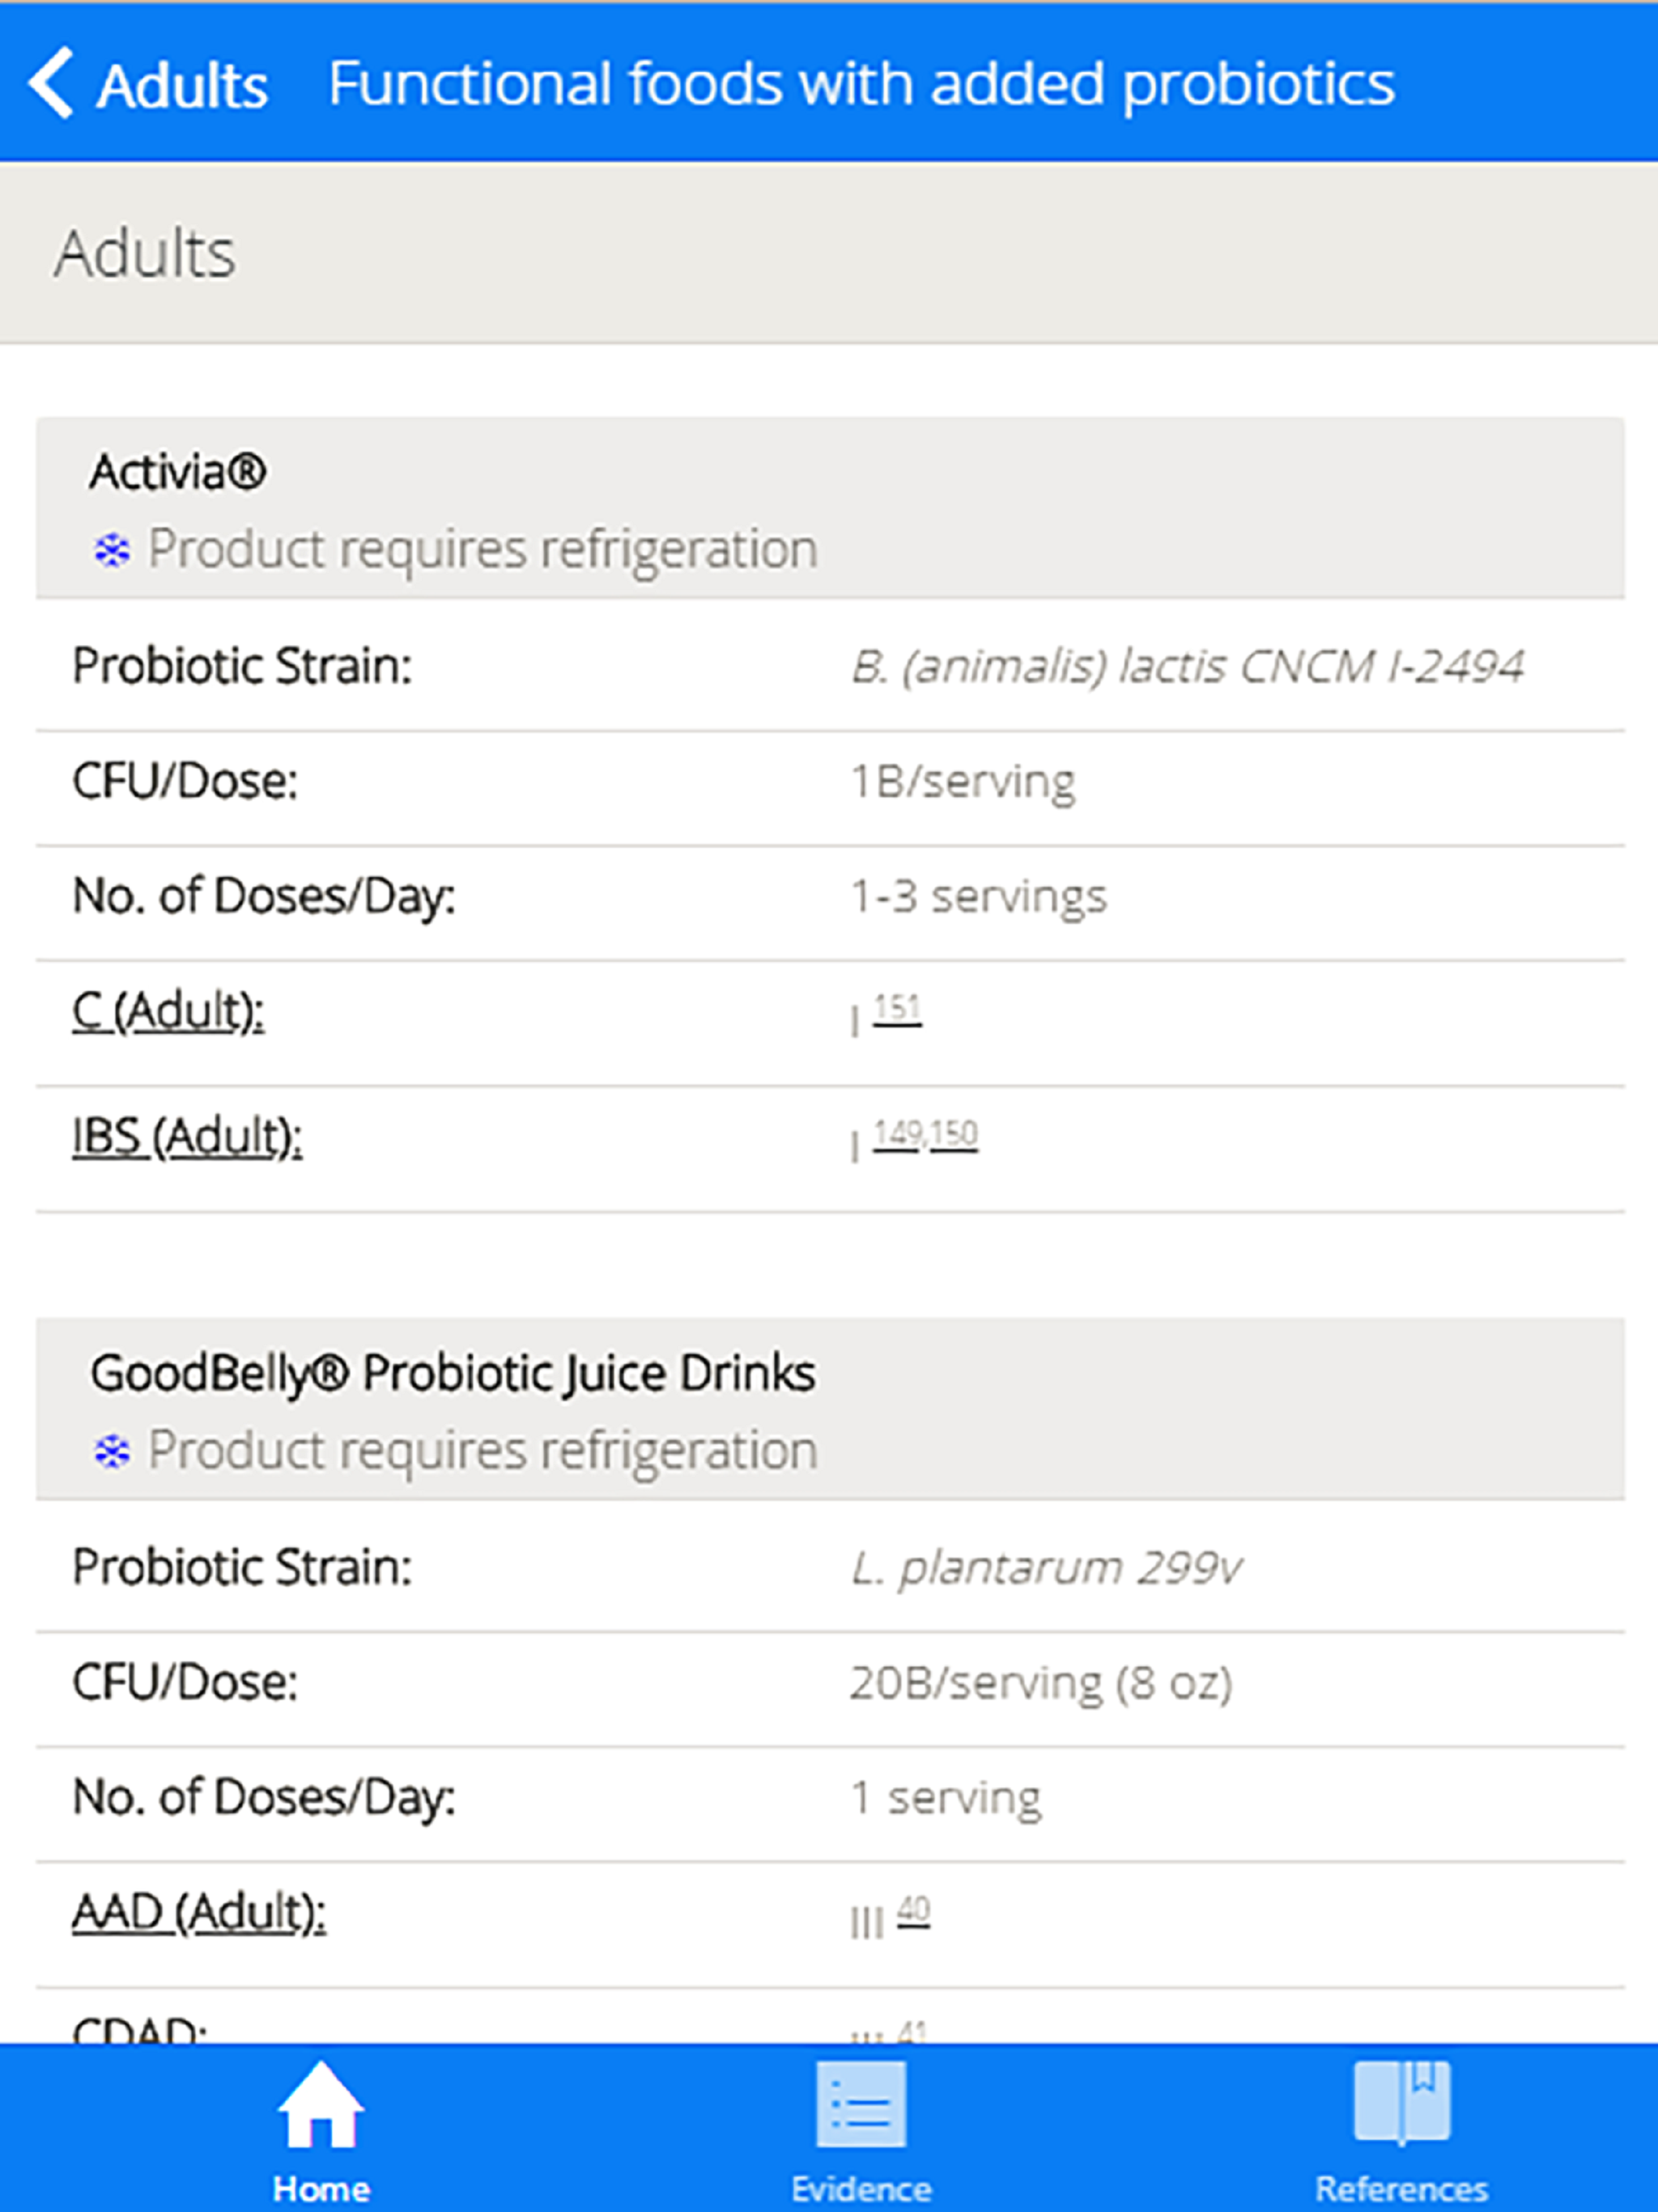Tap the back chevron next to Adults
The image size is (1658, 2212).
tap(56, 84)
